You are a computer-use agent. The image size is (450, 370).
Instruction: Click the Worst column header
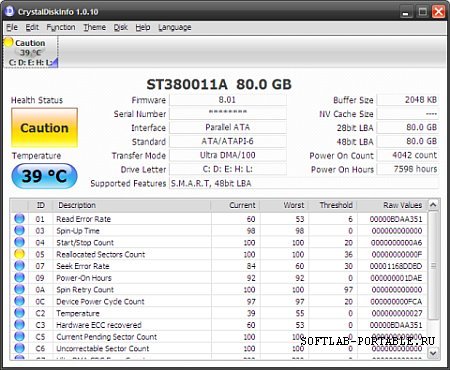pos(284,205)
